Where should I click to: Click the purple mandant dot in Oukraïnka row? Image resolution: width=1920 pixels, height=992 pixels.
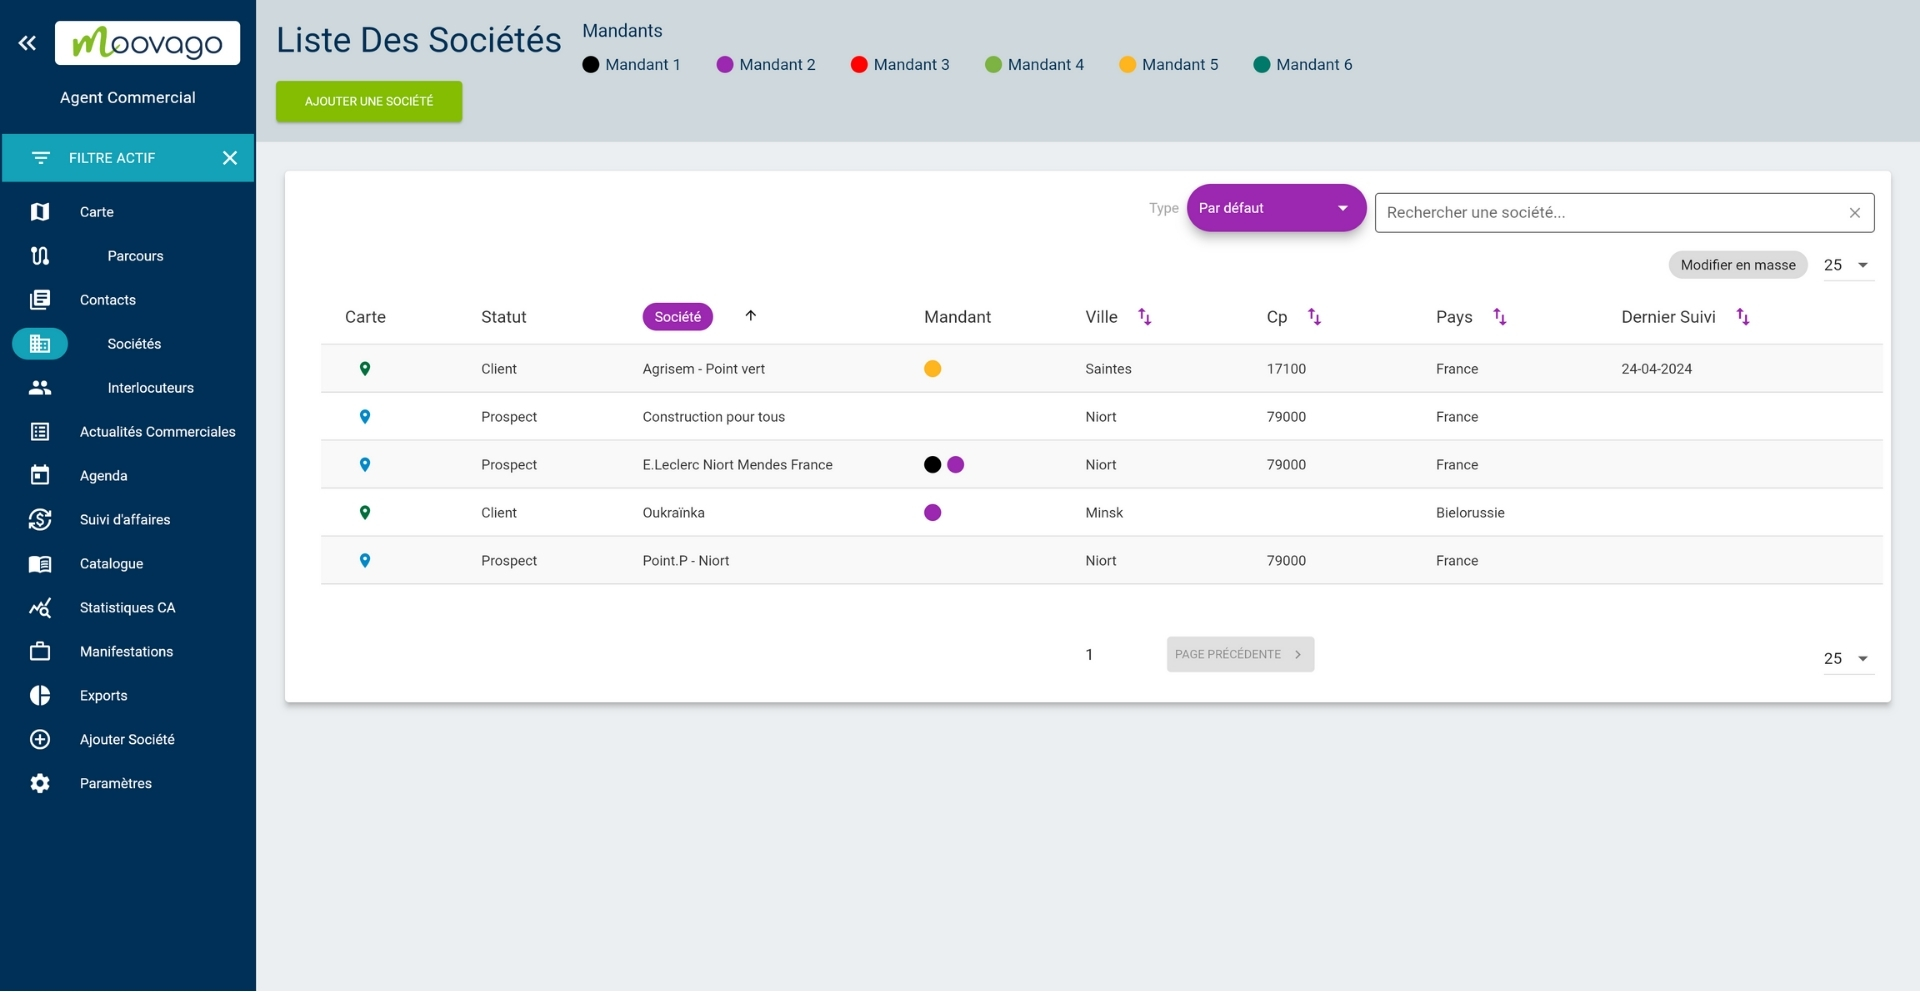[x=932, y=513]
